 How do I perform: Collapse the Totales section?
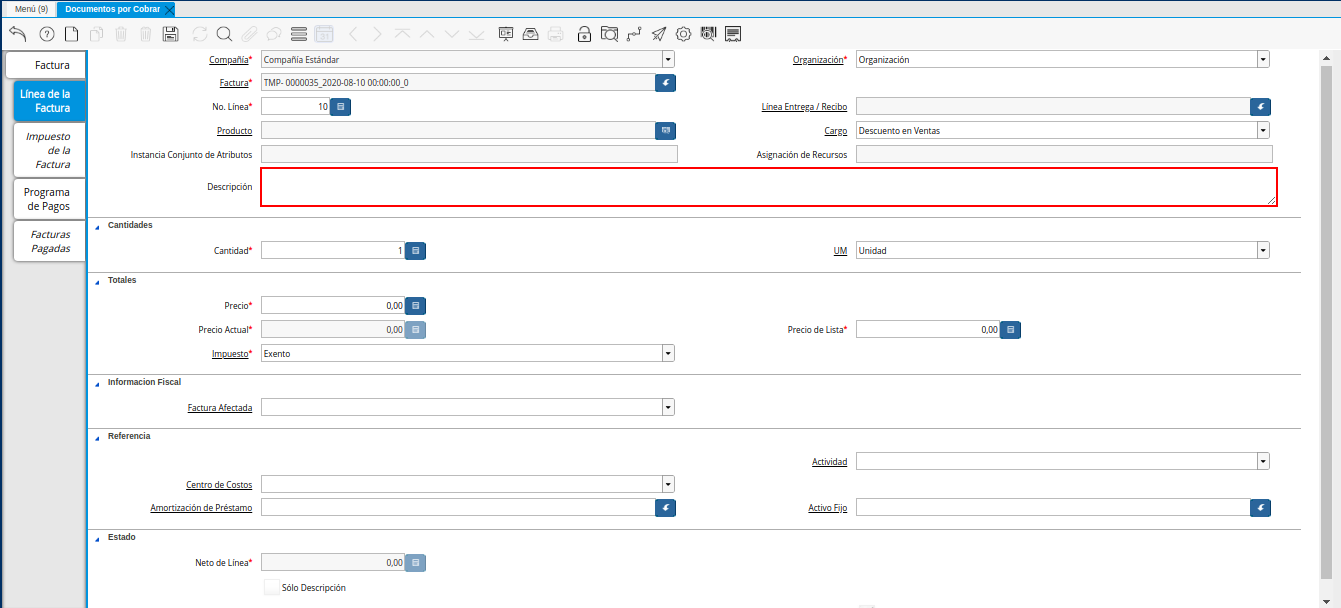(x=97, y=281)
